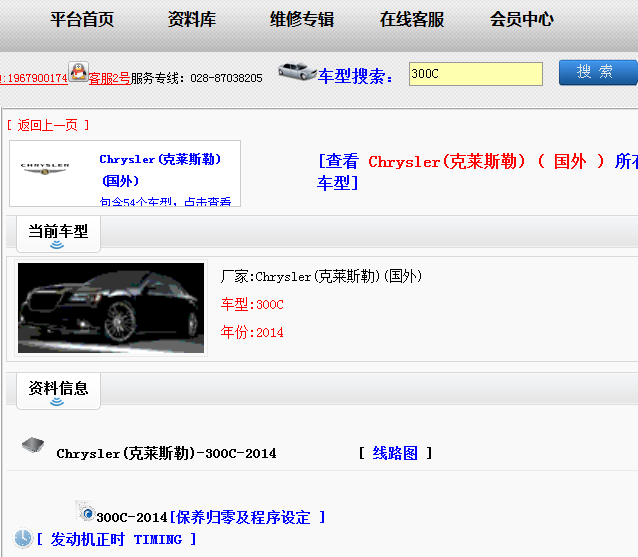
Task: Select the 当前车型 tab
Action: 58,234
